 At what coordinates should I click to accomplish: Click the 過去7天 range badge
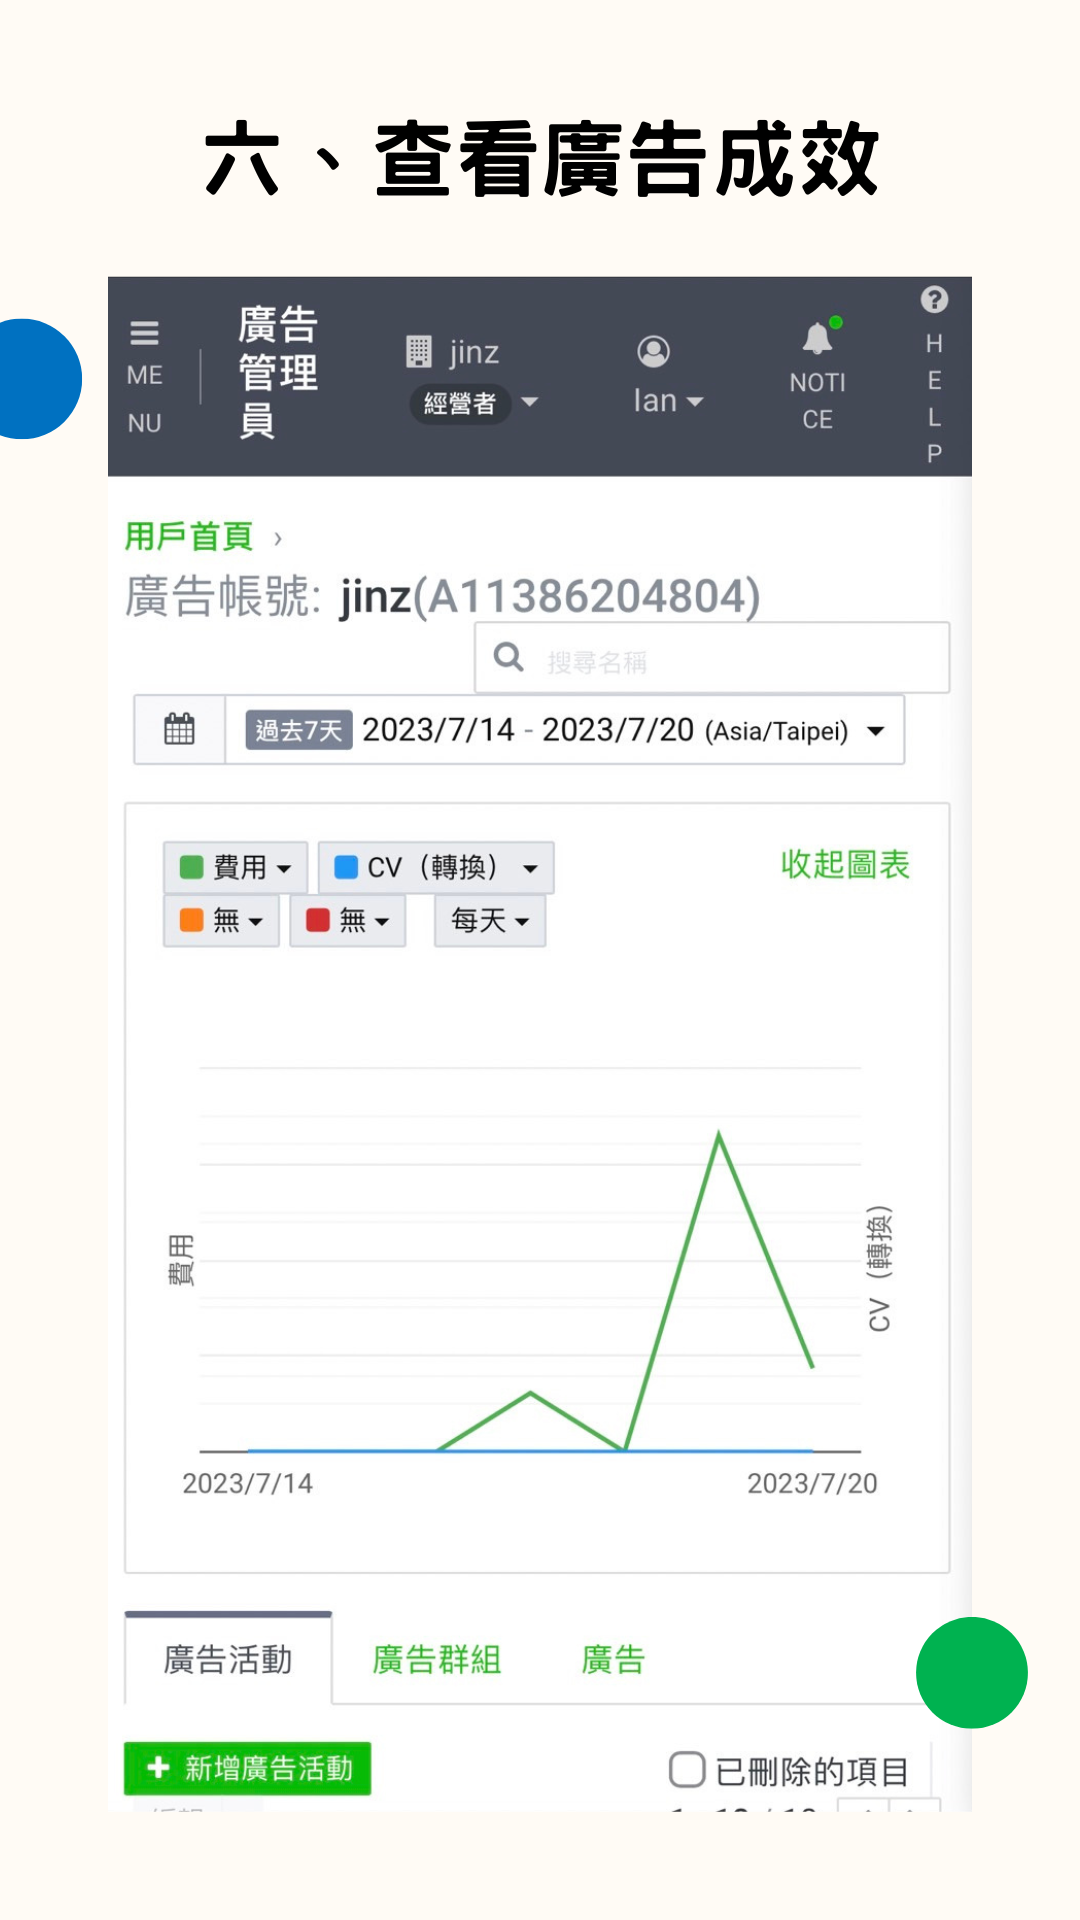coord(298,730)
